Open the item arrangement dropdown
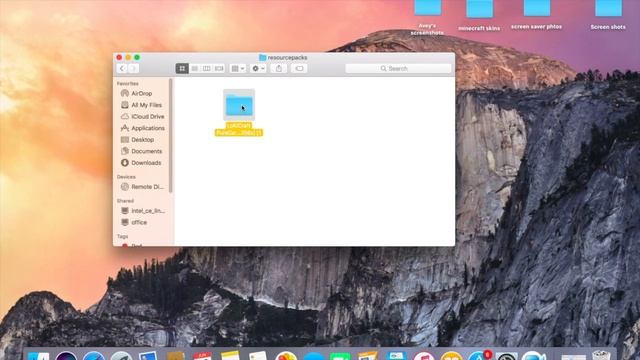 pyautogui.click(x=238, y=69)
